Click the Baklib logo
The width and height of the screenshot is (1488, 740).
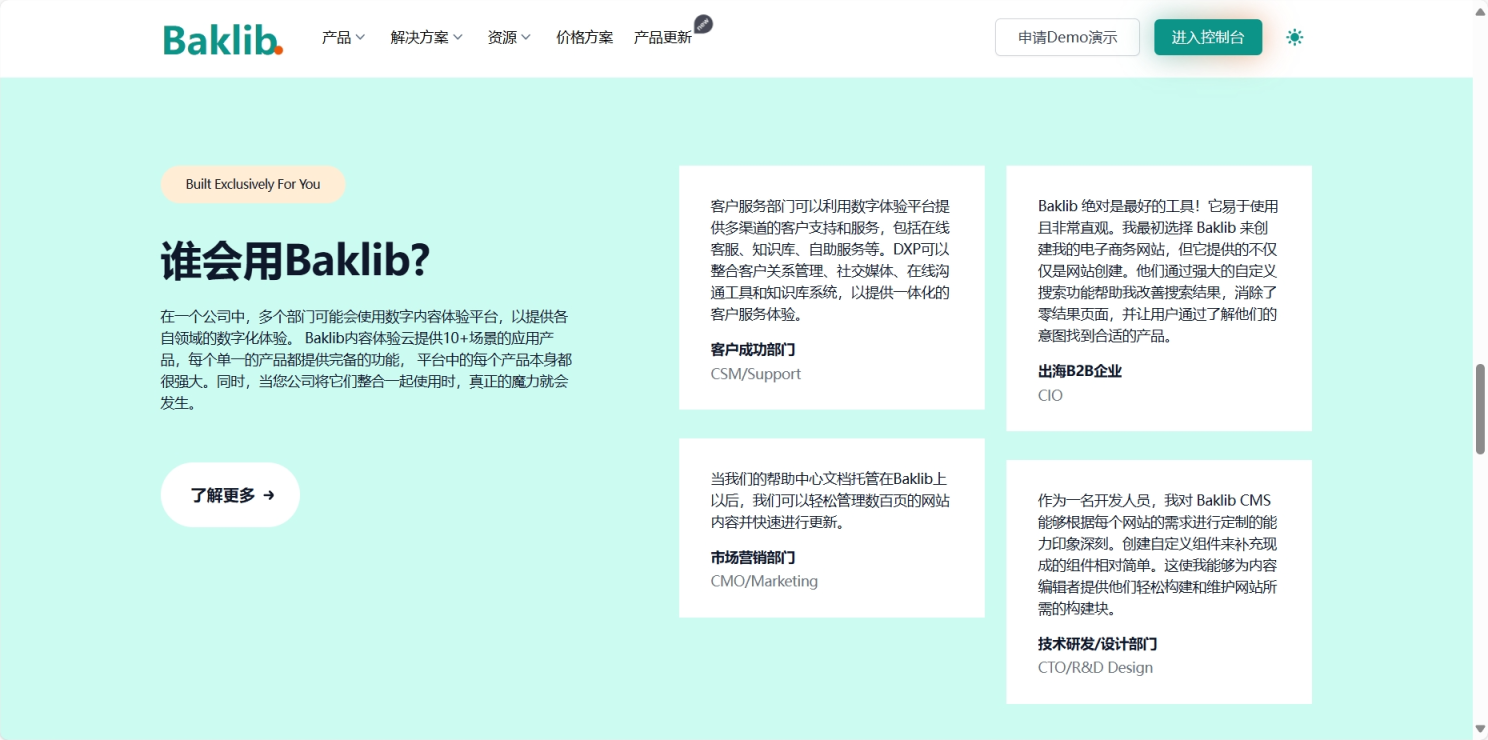click(223, 39)
